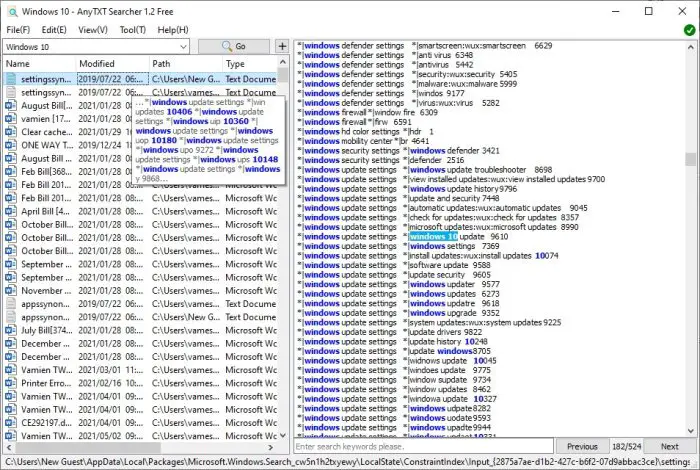Click Word icon next to Printer Erro file

(11, 383)
